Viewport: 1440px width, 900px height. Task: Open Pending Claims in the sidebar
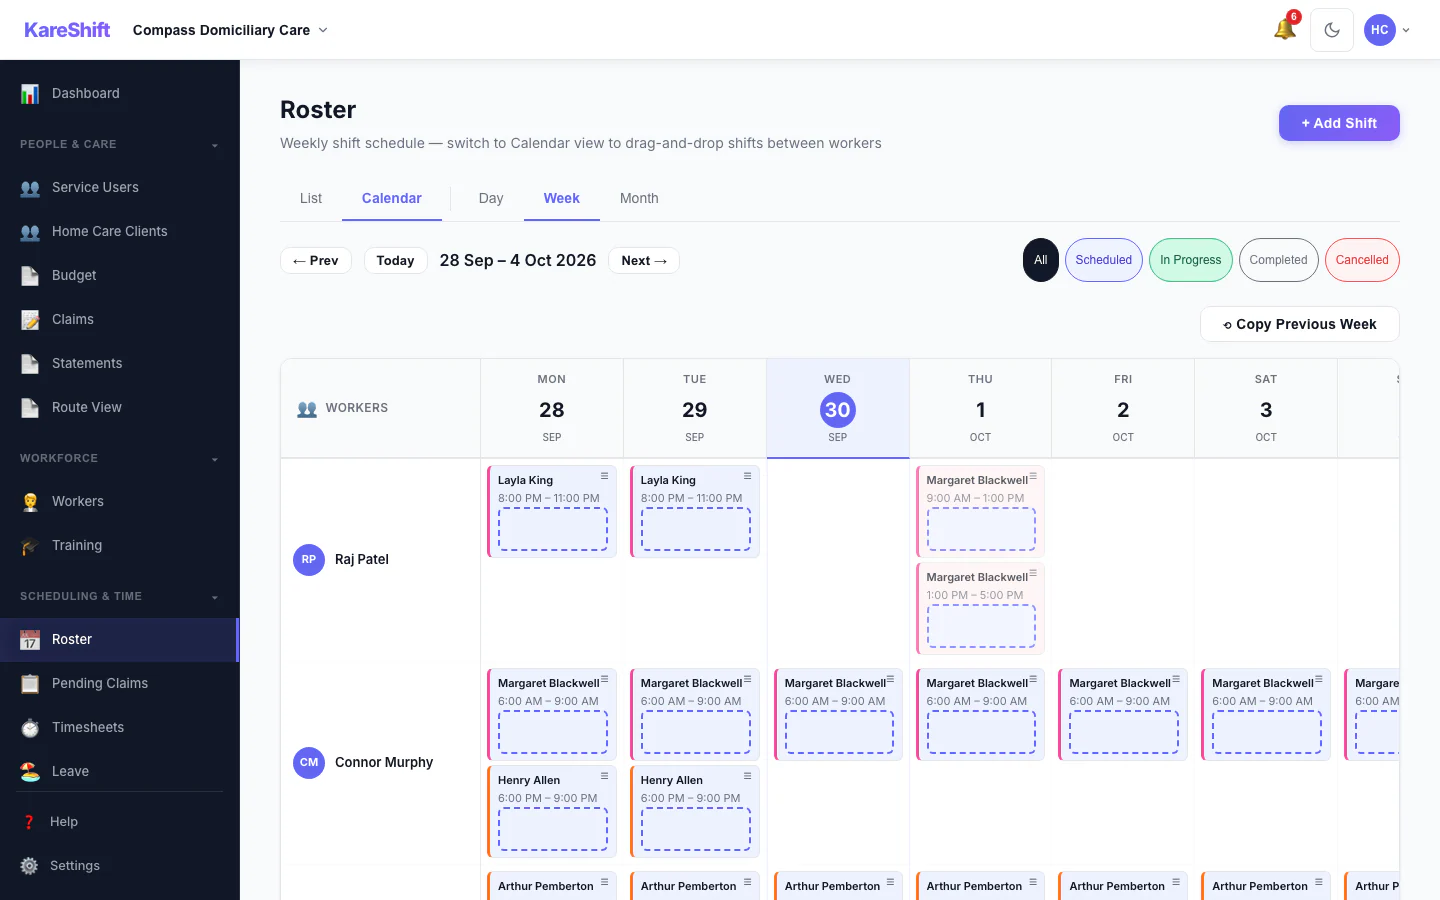coord(120,683)
